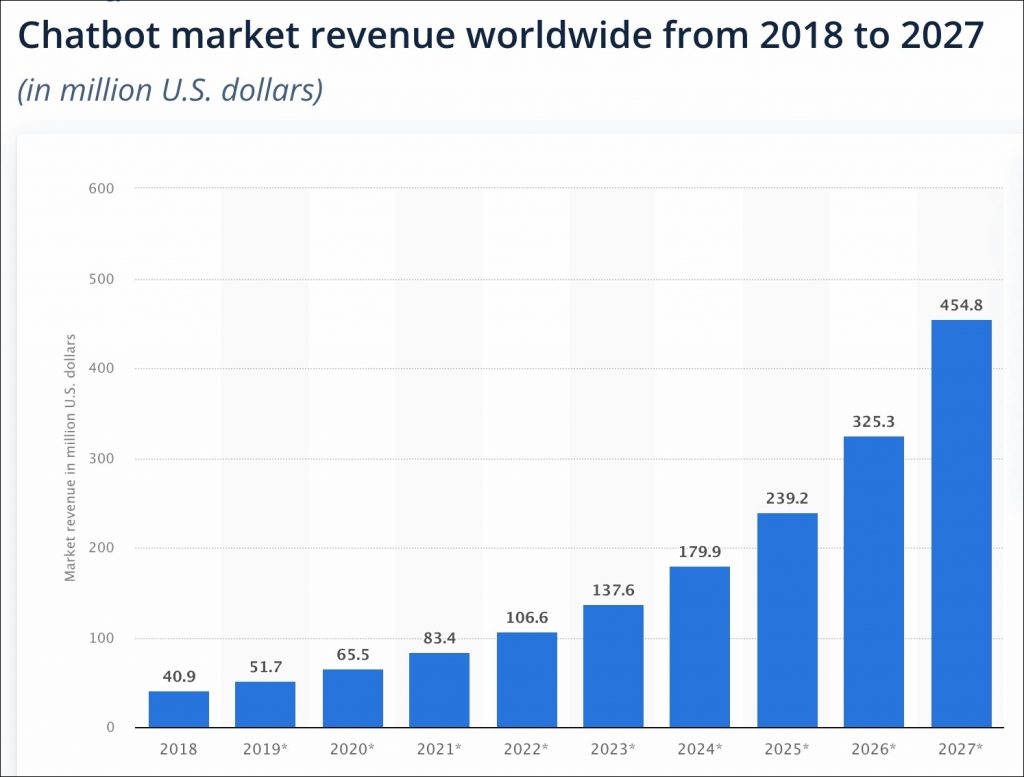Click the 2018 bar in the chart
This screenshot has width=1024, height=777.
tap(178, 709)
